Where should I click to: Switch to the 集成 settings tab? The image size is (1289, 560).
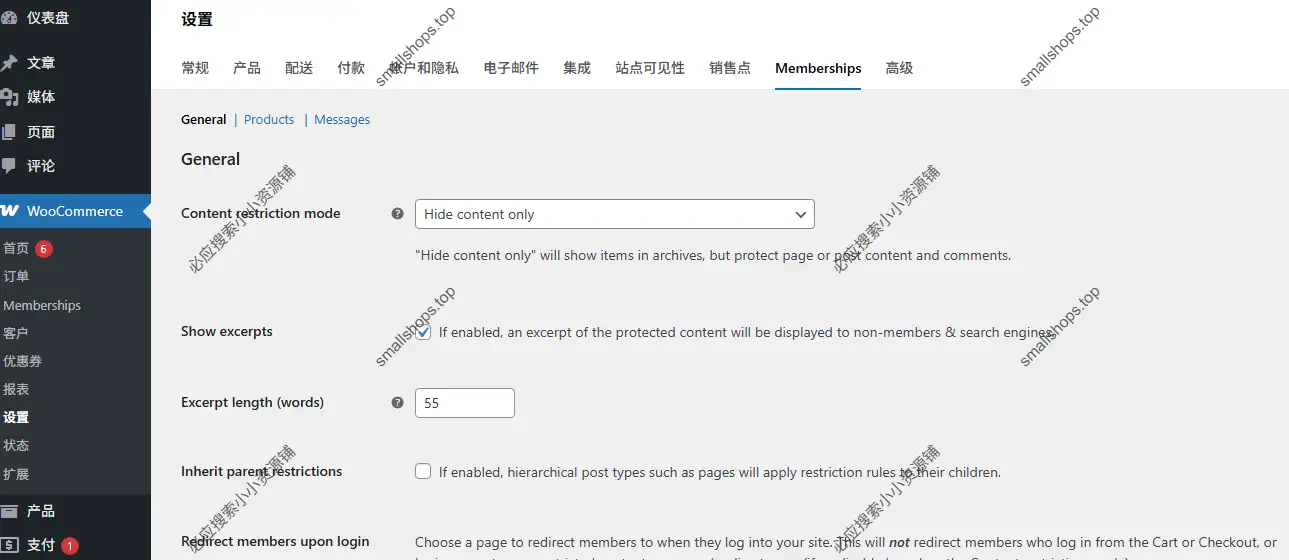tap(577, 68)
